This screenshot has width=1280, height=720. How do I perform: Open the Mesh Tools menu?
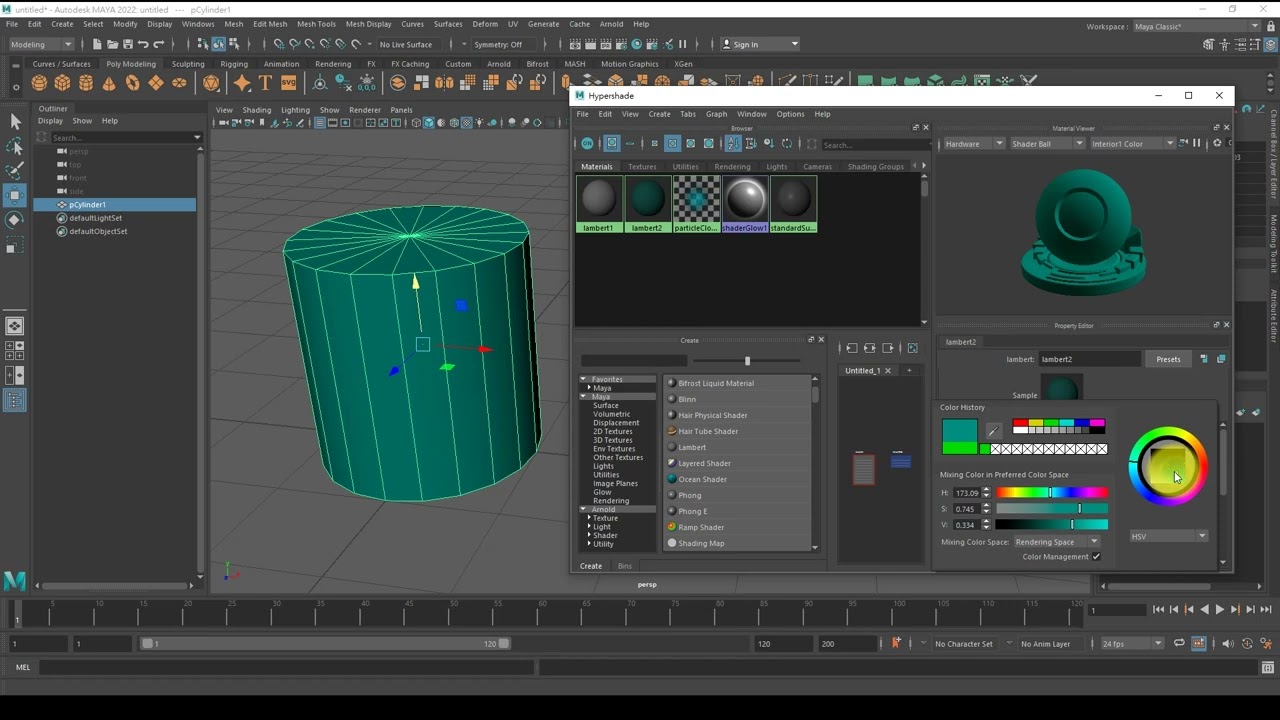pos(316,24)
